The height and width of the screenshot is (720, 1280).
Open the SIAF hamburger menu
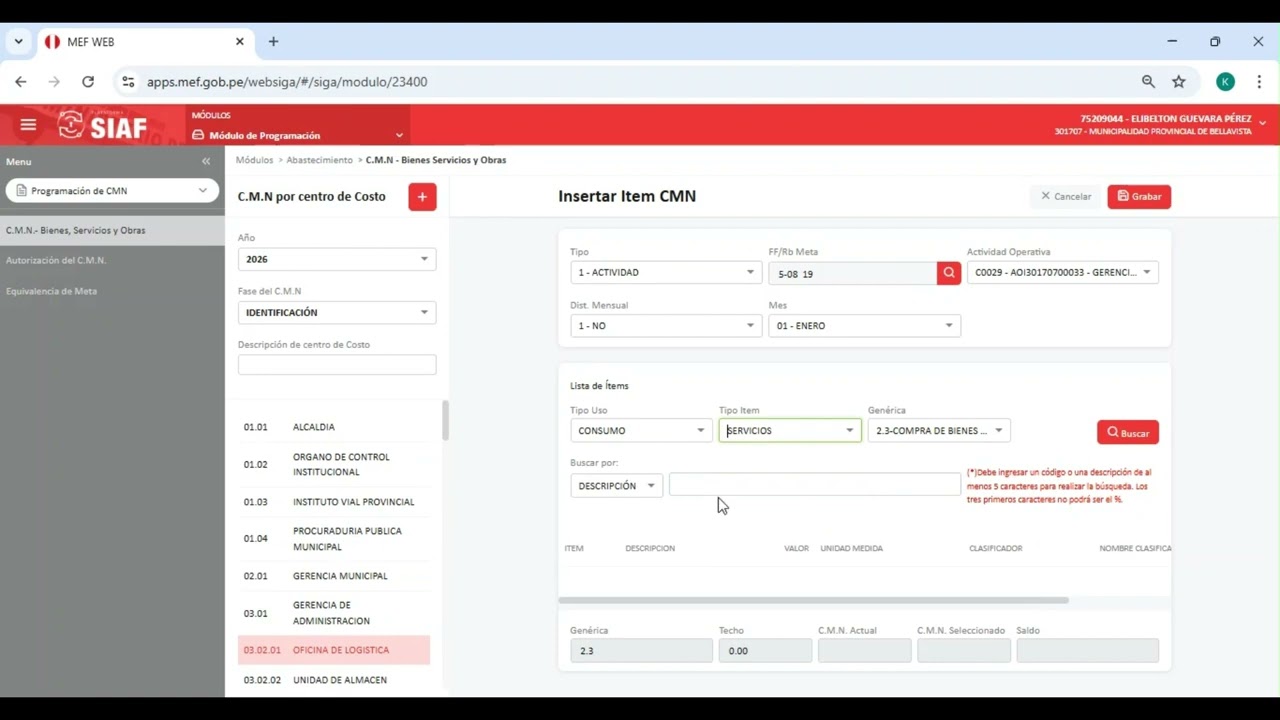[x=28, y=125]
